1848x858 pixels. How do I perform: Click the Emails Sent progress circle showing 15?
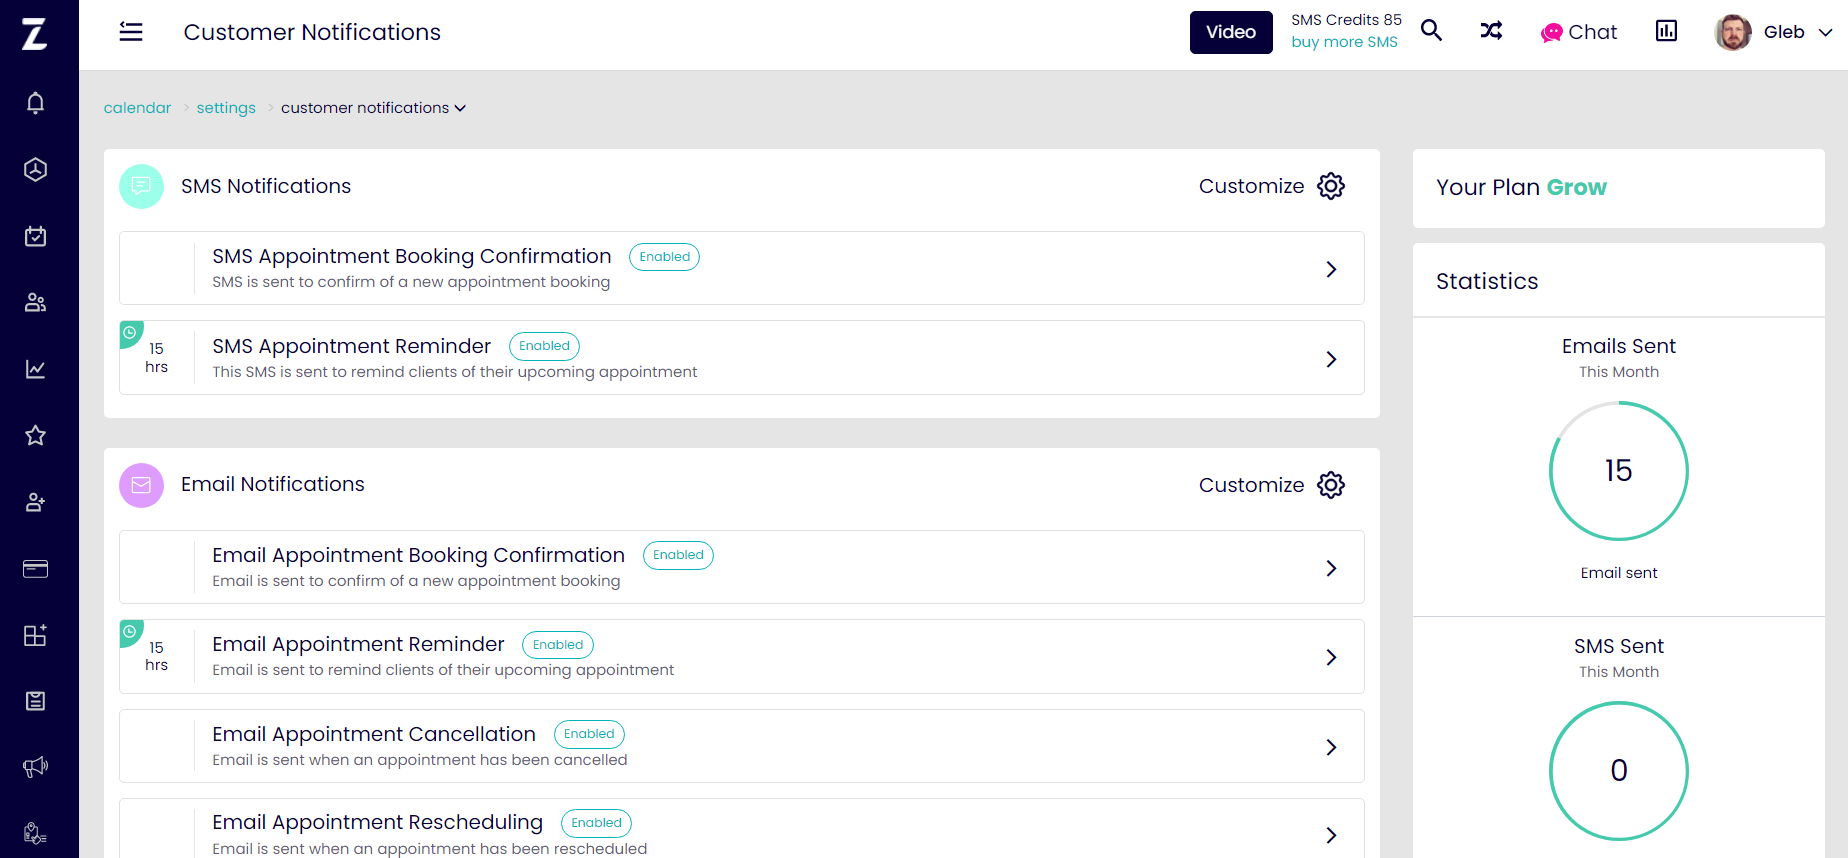tap(1619, 471)
